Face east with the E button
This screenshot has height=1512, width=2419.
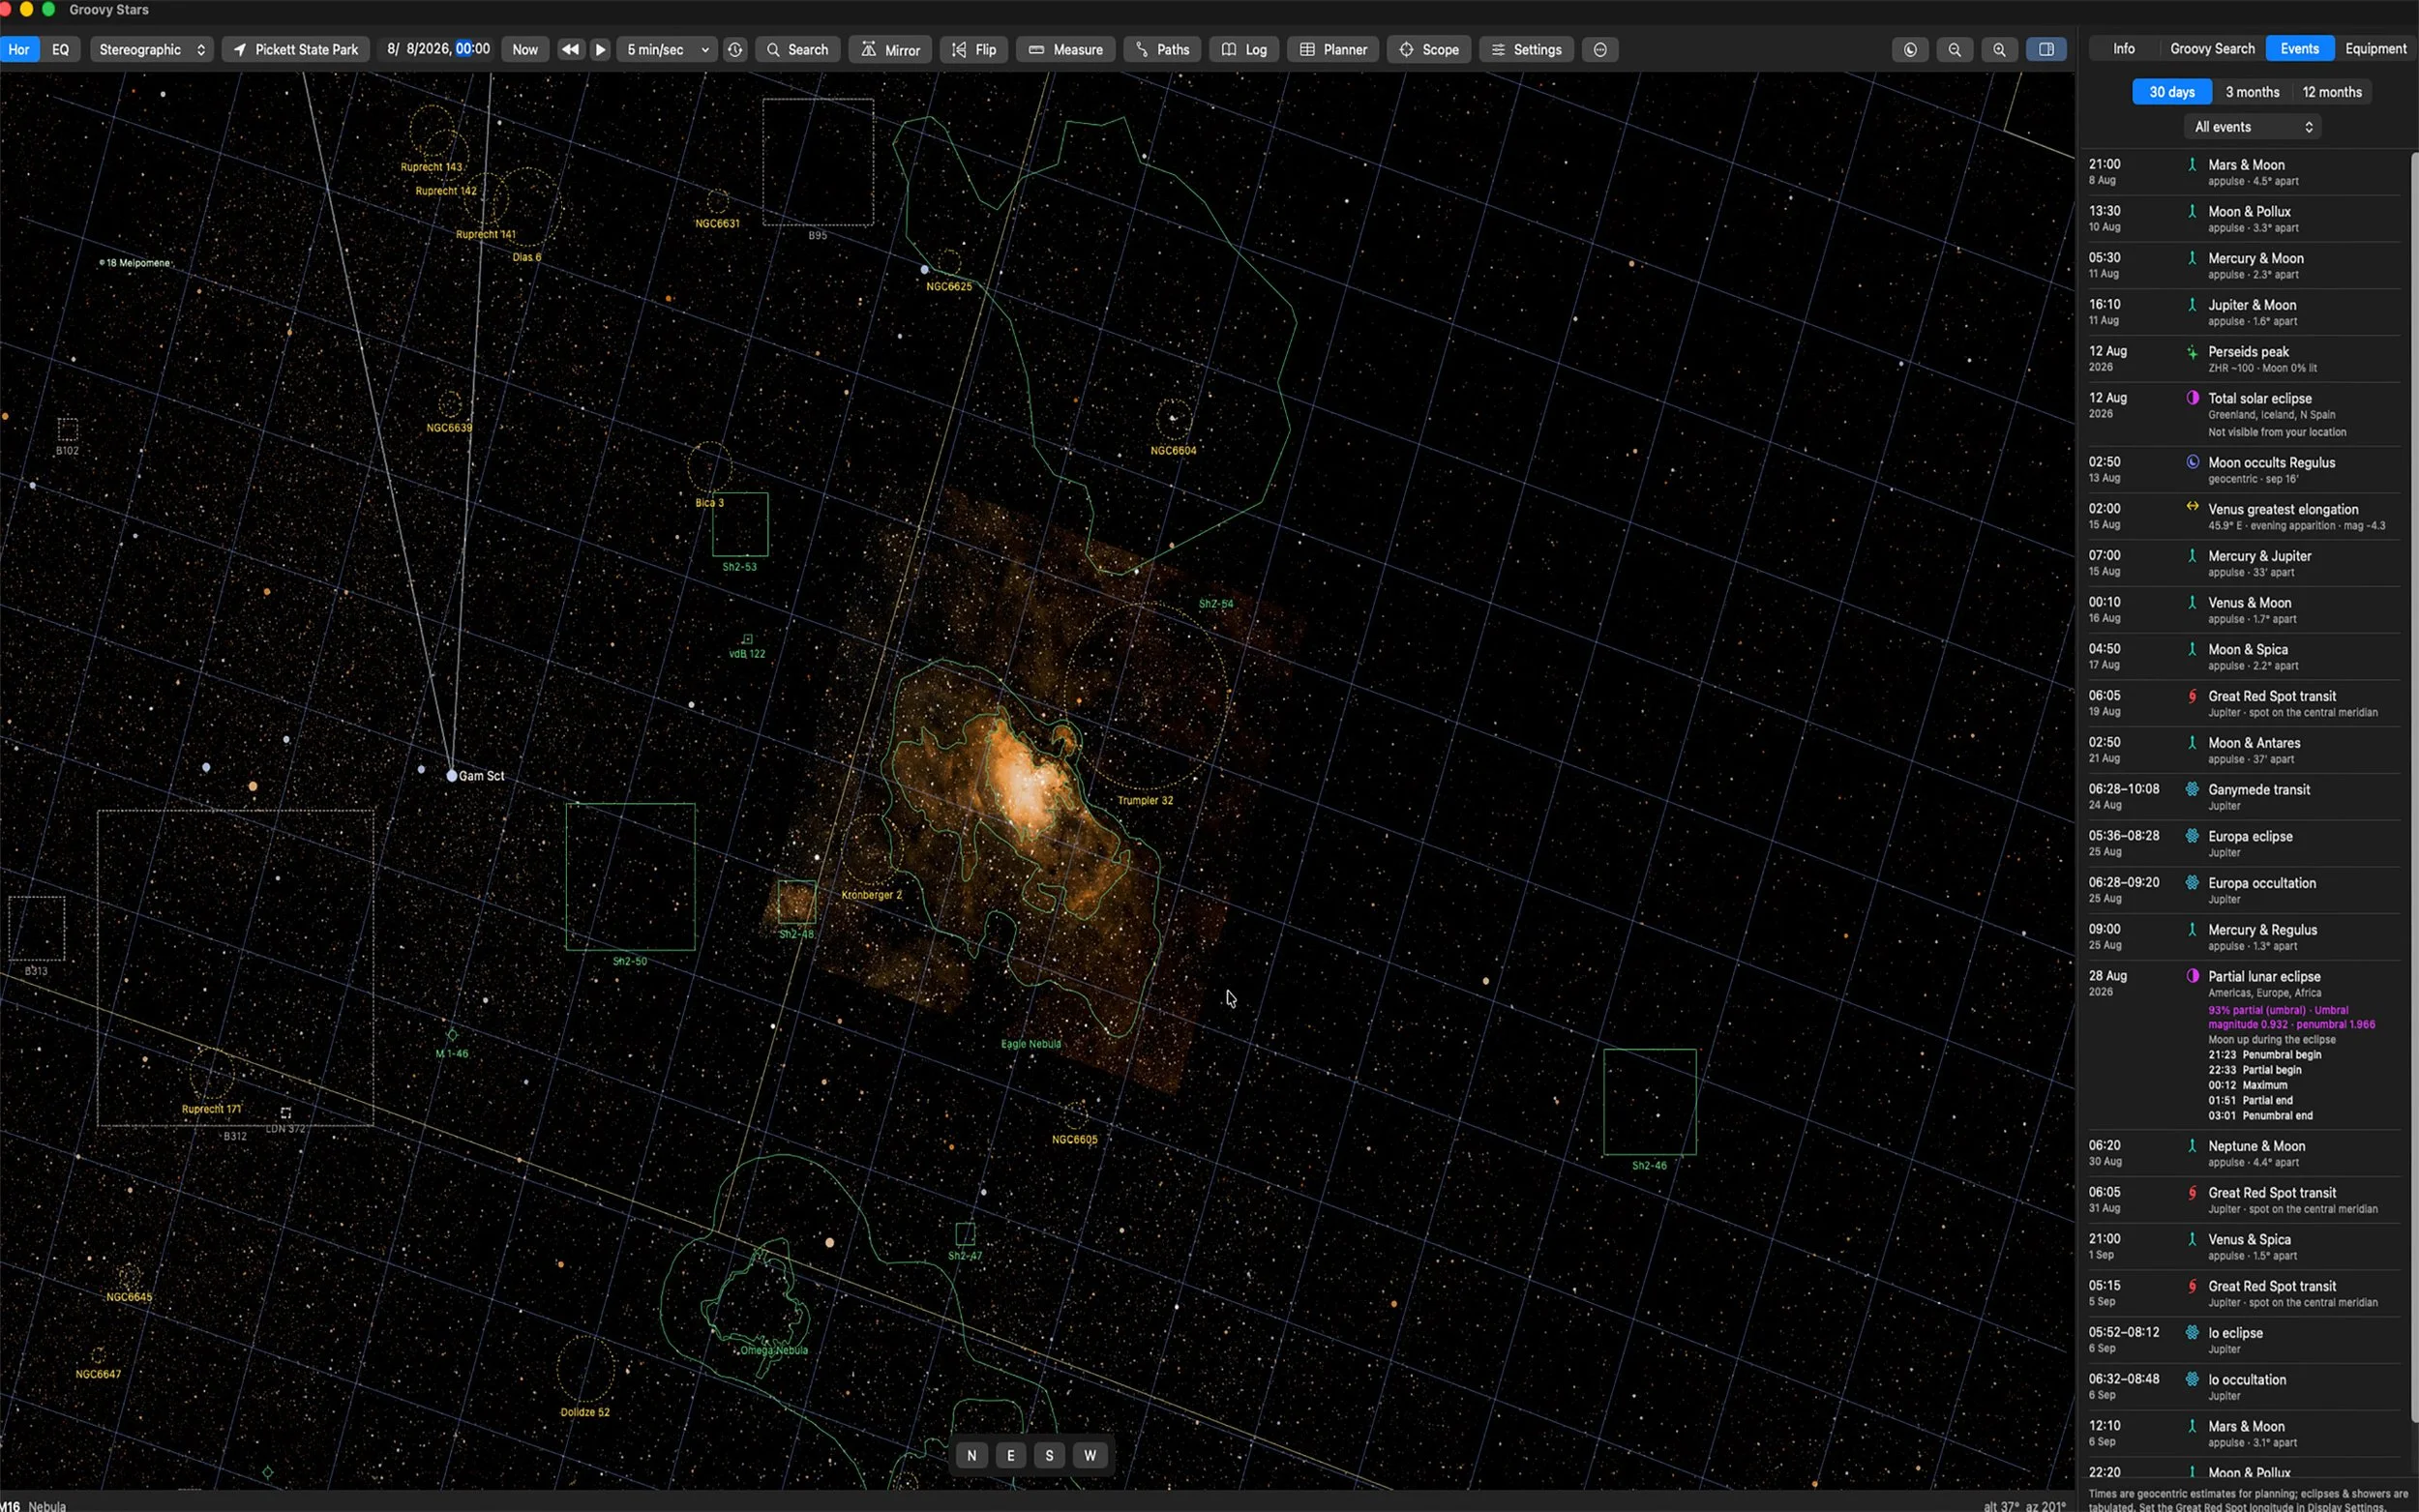(1011, 1456)
